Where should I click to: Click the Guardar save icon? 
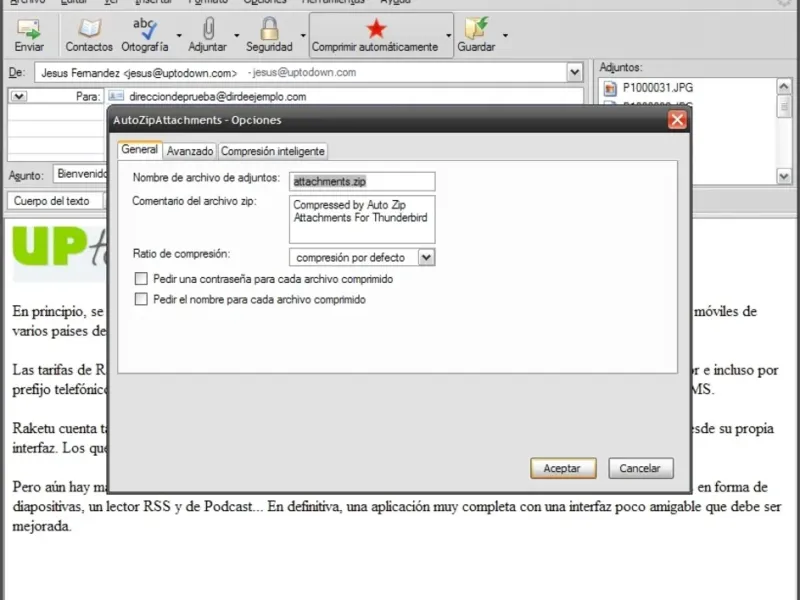(x=476, y=28)
